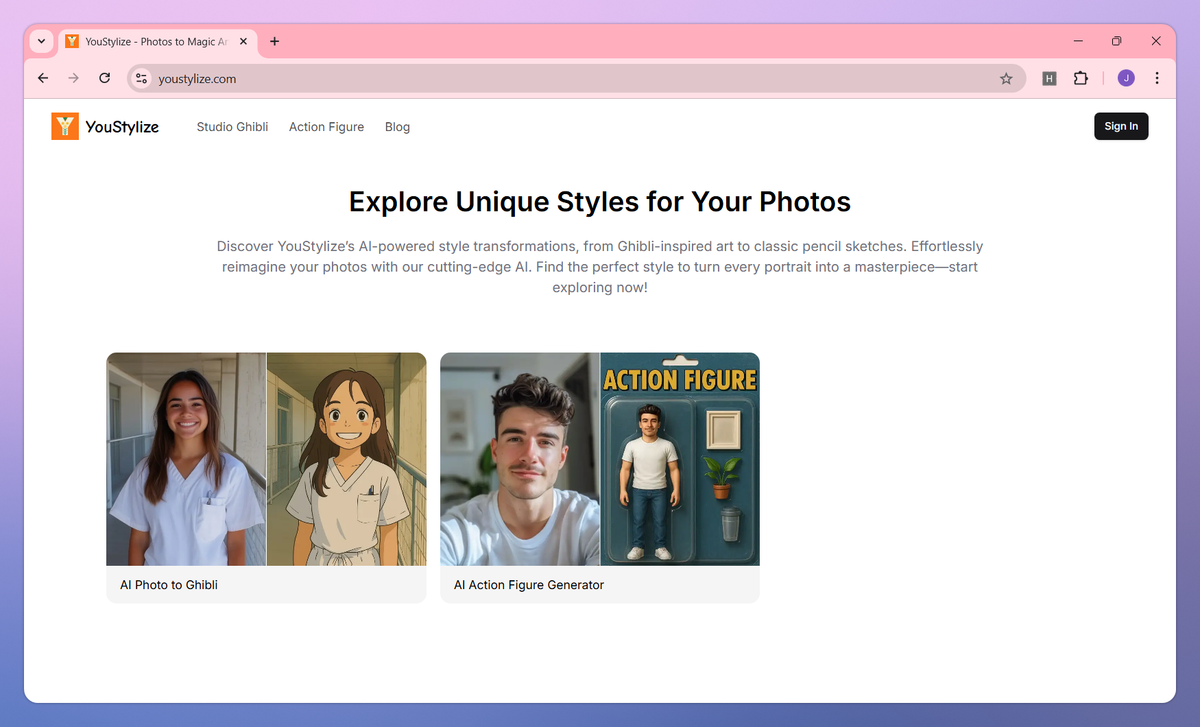Expand the tab search dropdown arrow
Screen dimensions: 1200x727
pos(41,42)
